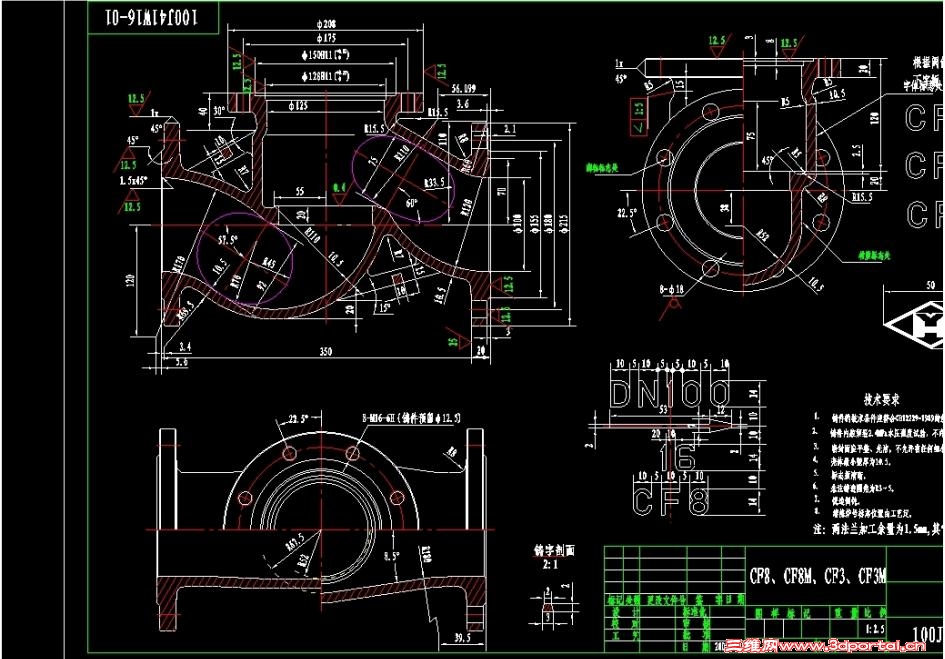
Task: Click the 8-φ18 hole callout
Action: [x=671, y=290]
